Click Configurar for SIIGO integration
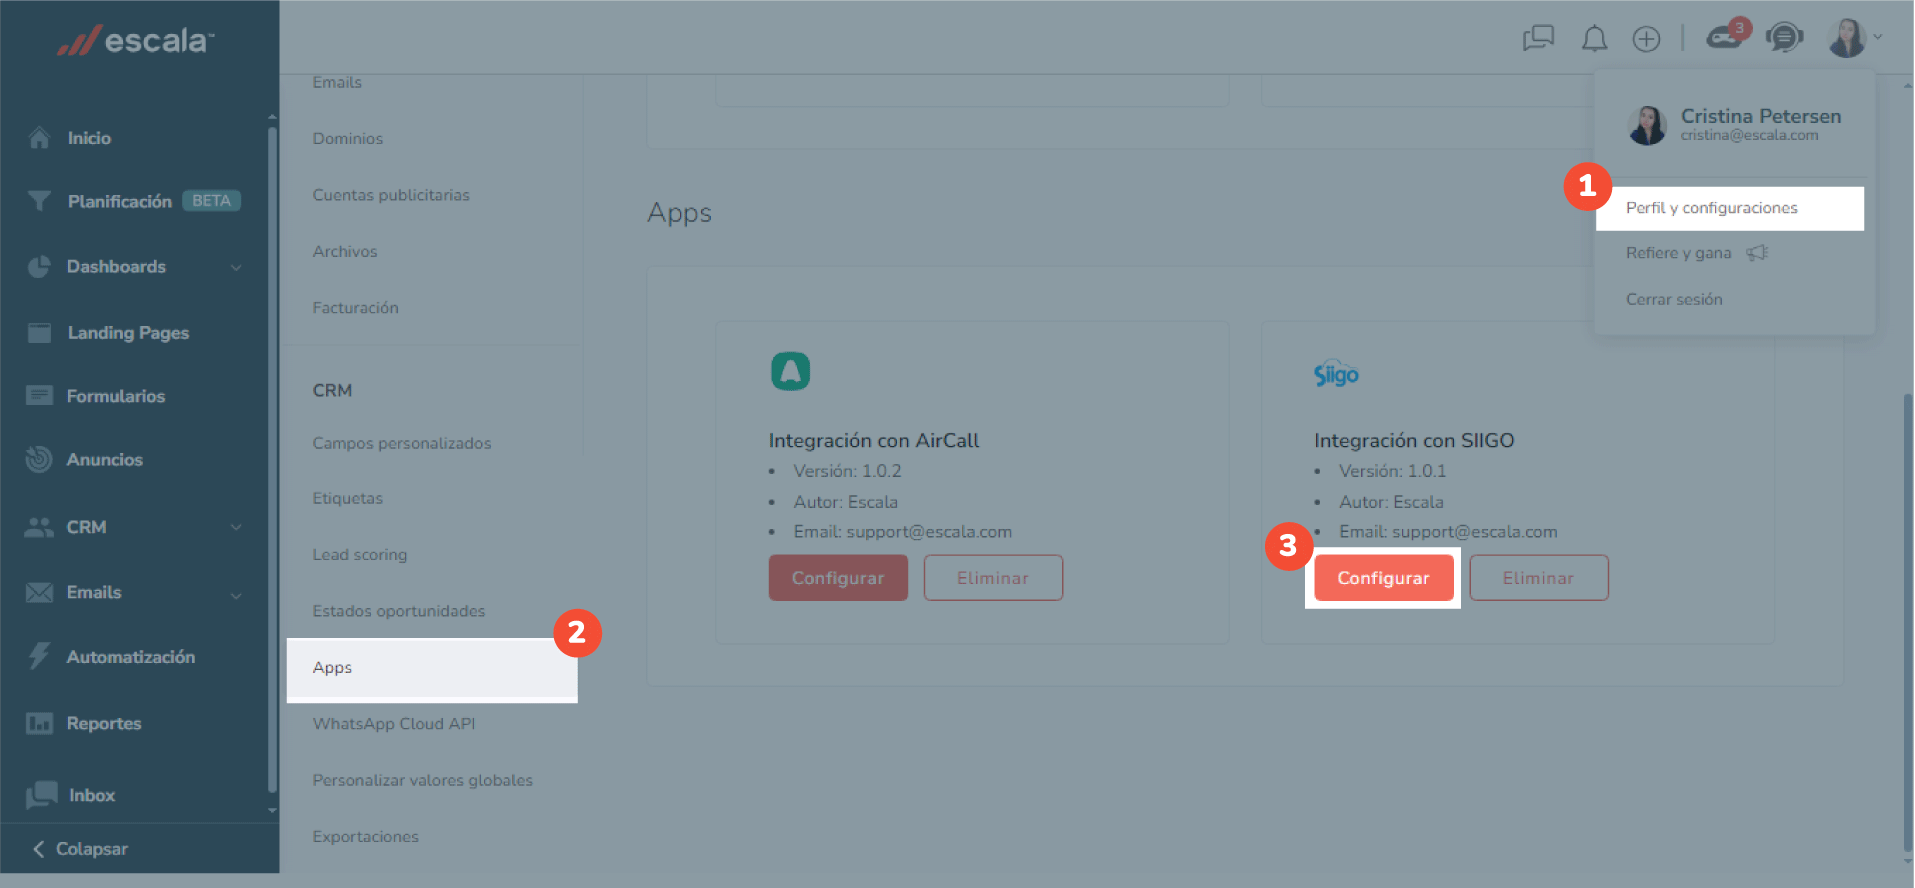This screenshot has height=888, width=1915. [1384, 578]
